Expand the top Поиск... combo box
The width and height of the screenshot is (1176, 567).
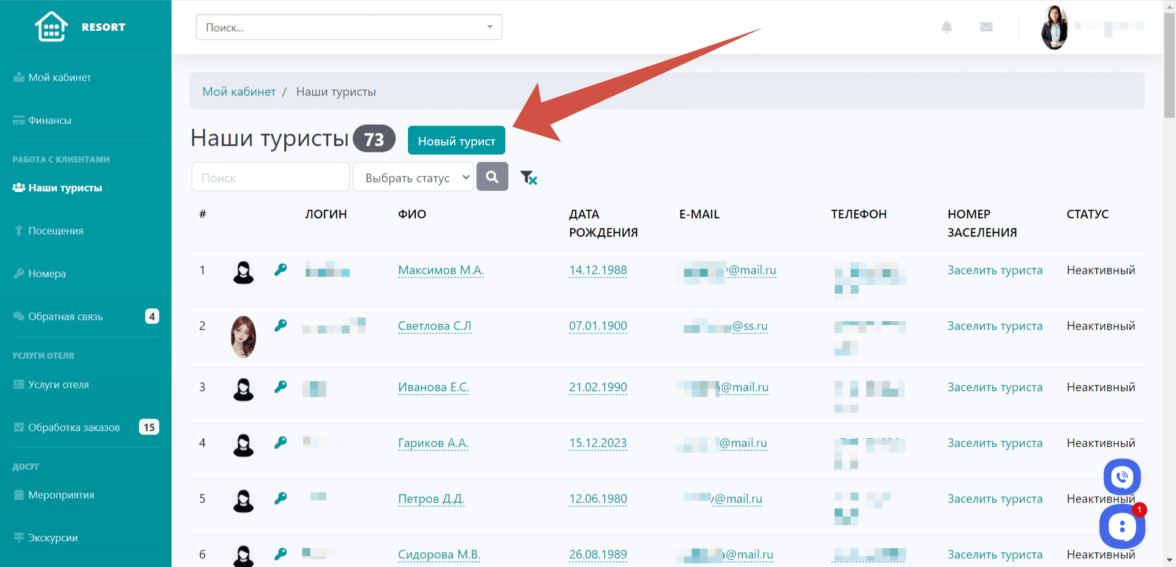[349, 28]
